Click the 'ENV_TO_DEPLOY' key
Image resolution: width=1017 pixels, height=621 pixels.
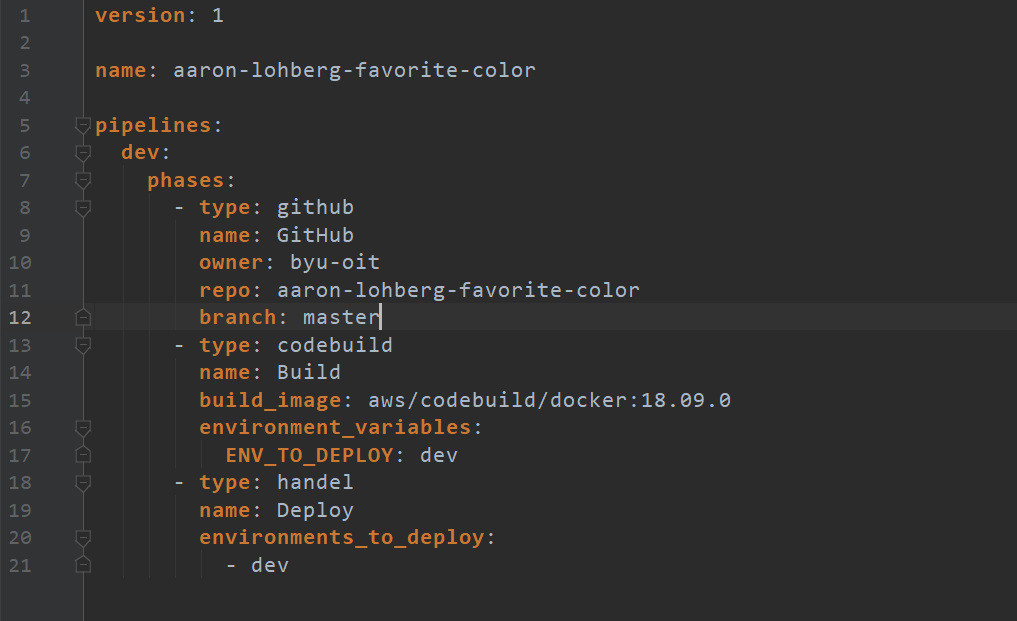(x=309, y=456)
